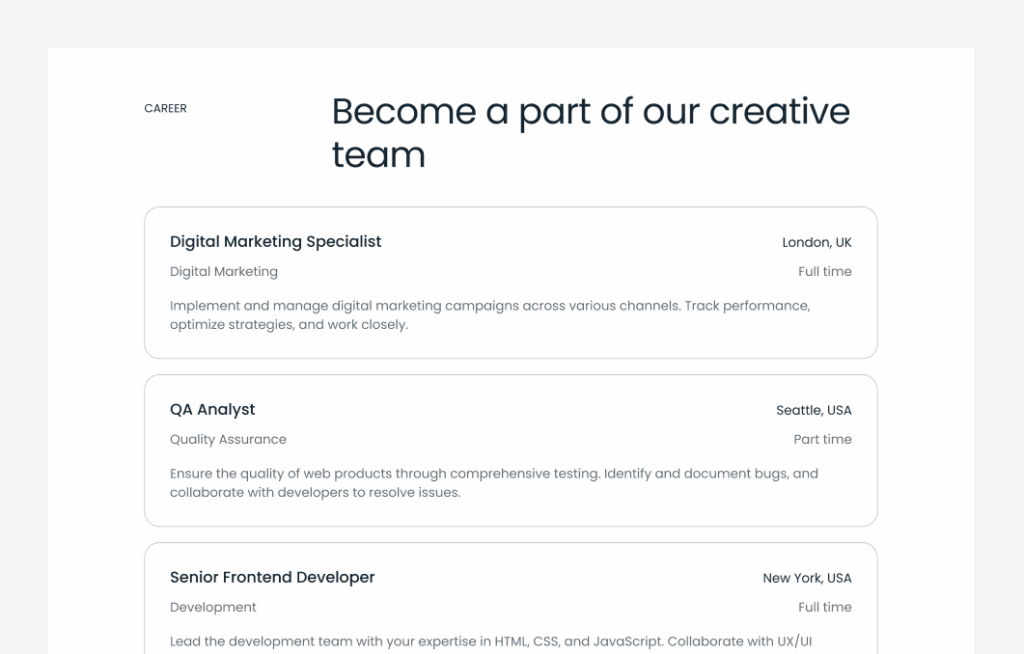Click the 'Become a part of our creative team' heading
1024x654 pixels.
(590, 112)
